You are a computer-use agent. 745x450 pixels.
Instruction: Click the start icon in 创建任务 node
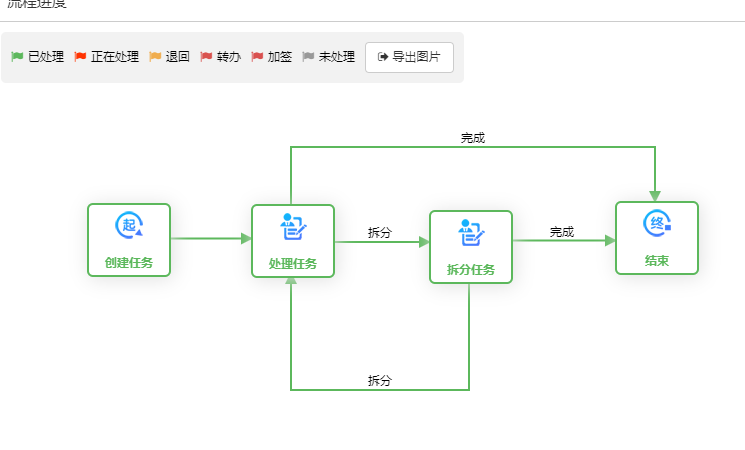(x=129, y=225)
